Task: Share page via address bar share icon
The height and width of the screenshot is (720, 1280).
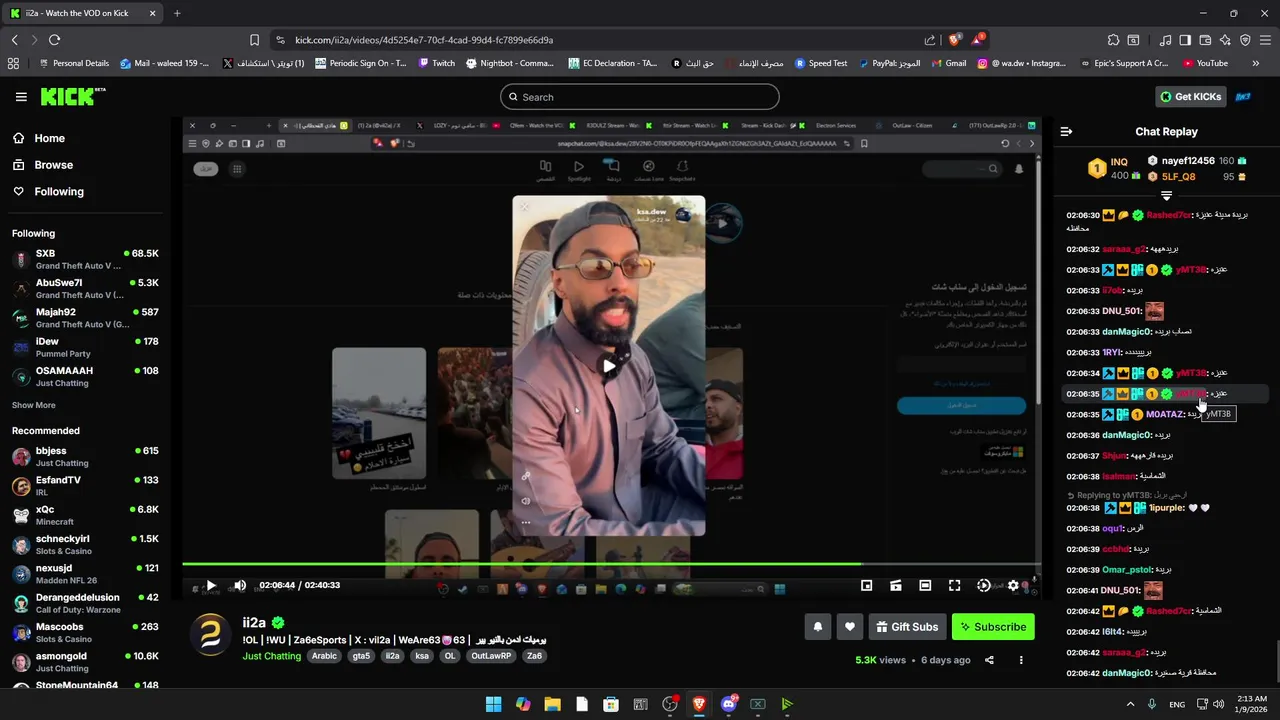Action: click(x=930, y=40)
